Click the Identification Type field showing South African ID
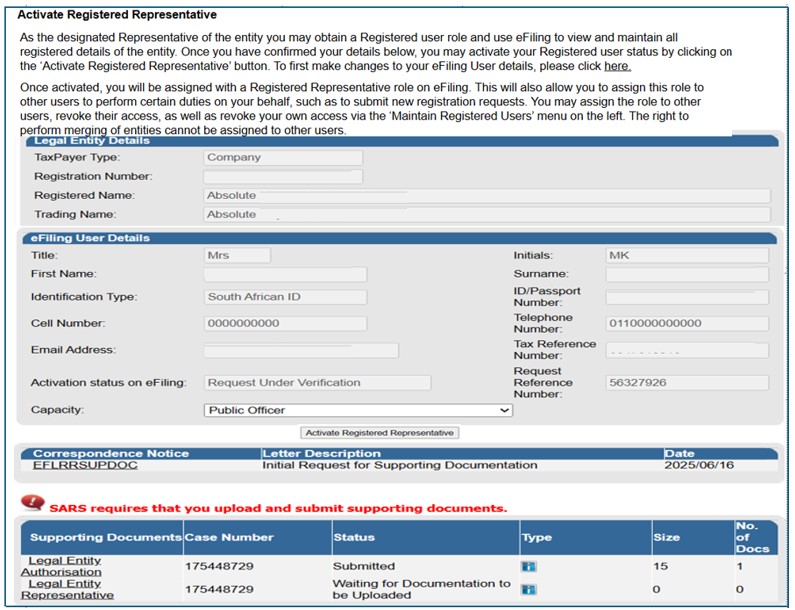This screenshot has height=610, width=795. (285, 297)
